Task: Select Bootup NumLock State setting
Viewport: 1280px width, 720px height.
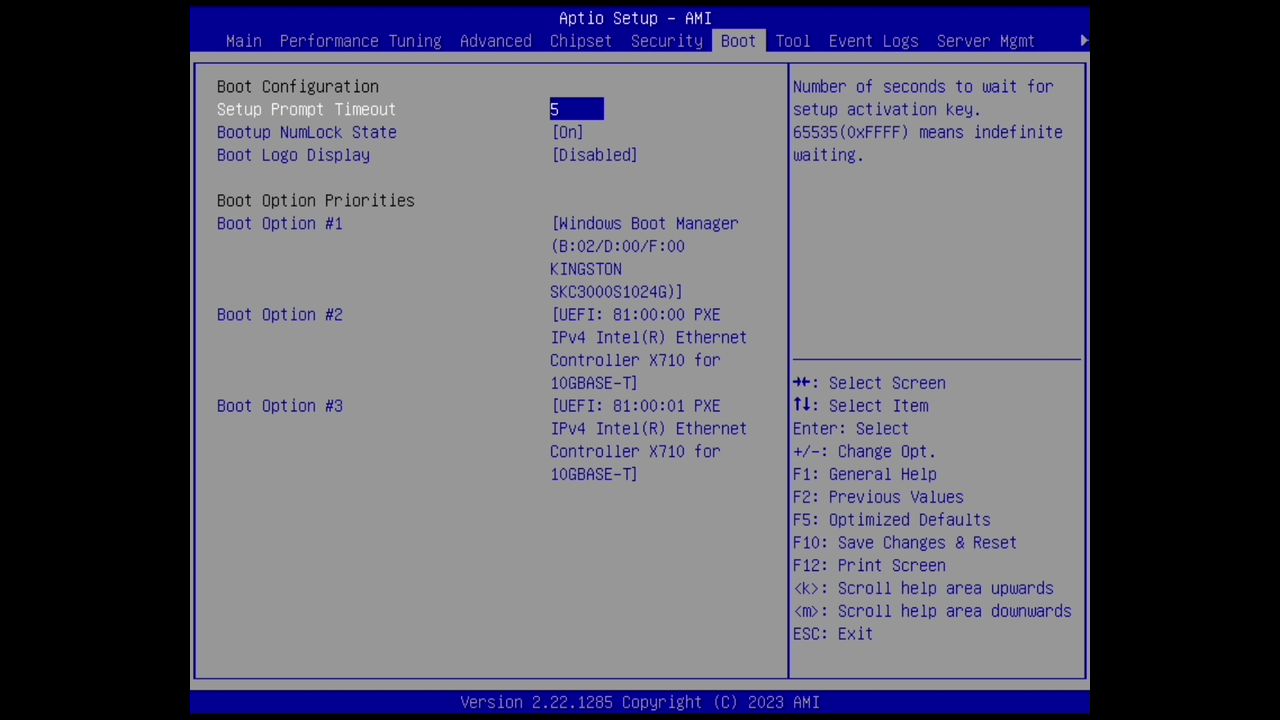Action: point(306,132)
